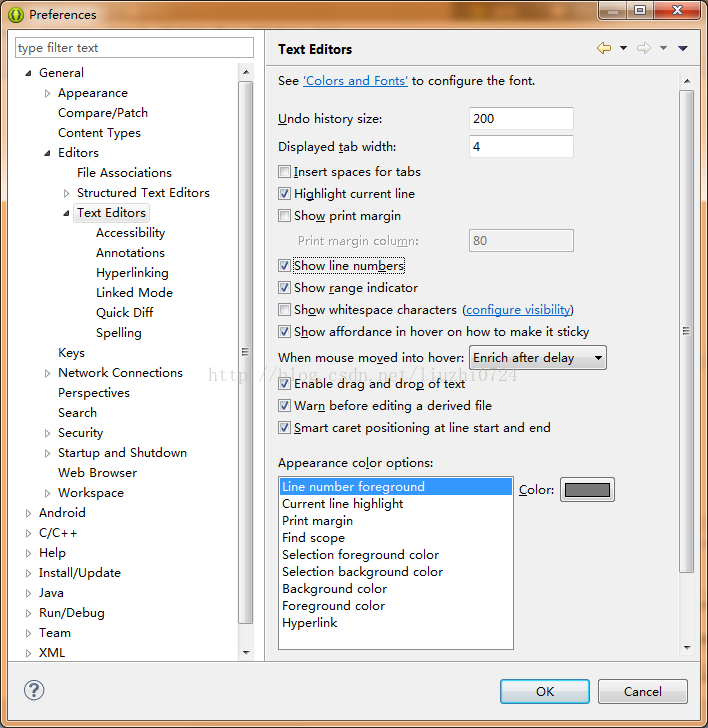Select Linked Mode preferences page
Viewport: 708px width, 728px height.
tap(134, 292)
